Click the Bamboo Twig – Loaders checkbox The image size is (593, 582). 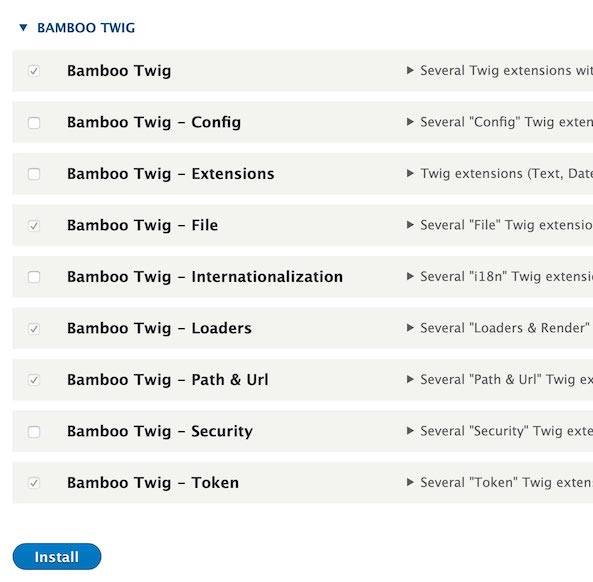(34, 329)
